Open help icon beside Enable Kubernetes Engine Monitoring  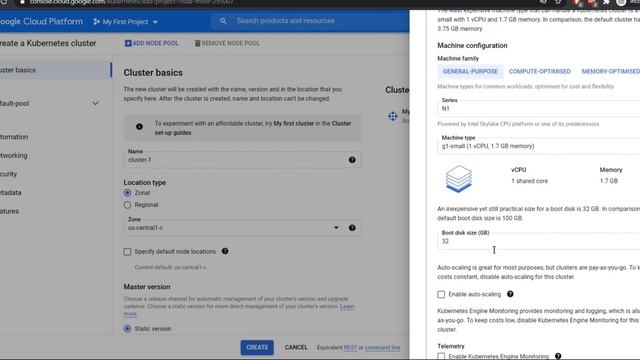[558, 356]
